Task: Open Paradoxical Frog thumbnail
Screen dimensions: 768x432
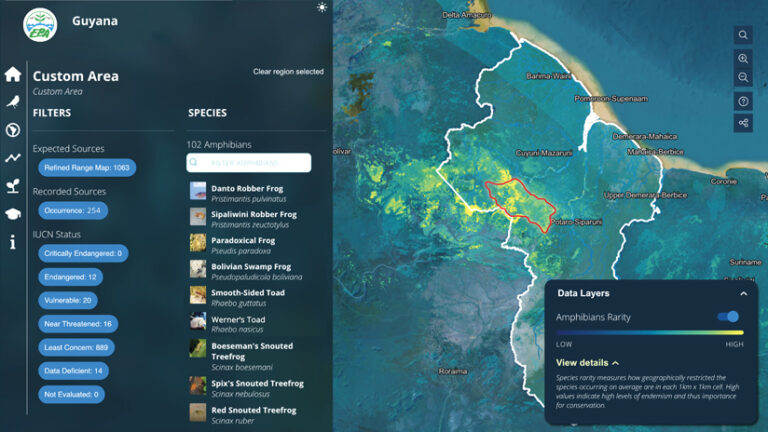Action: pos(198,242)
